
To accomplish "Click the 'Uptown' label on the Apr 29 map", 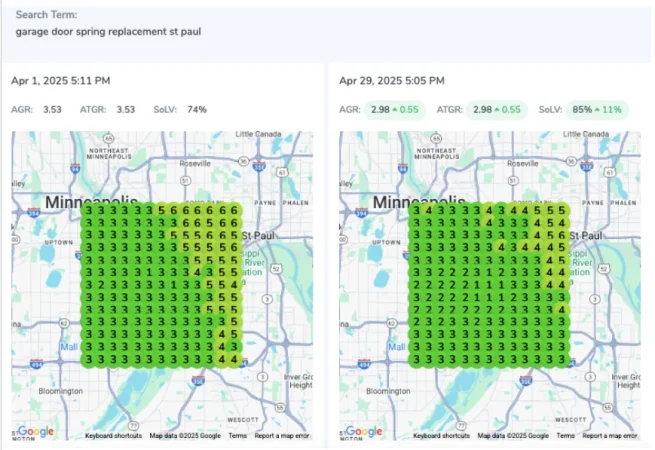I will (386, 242).
